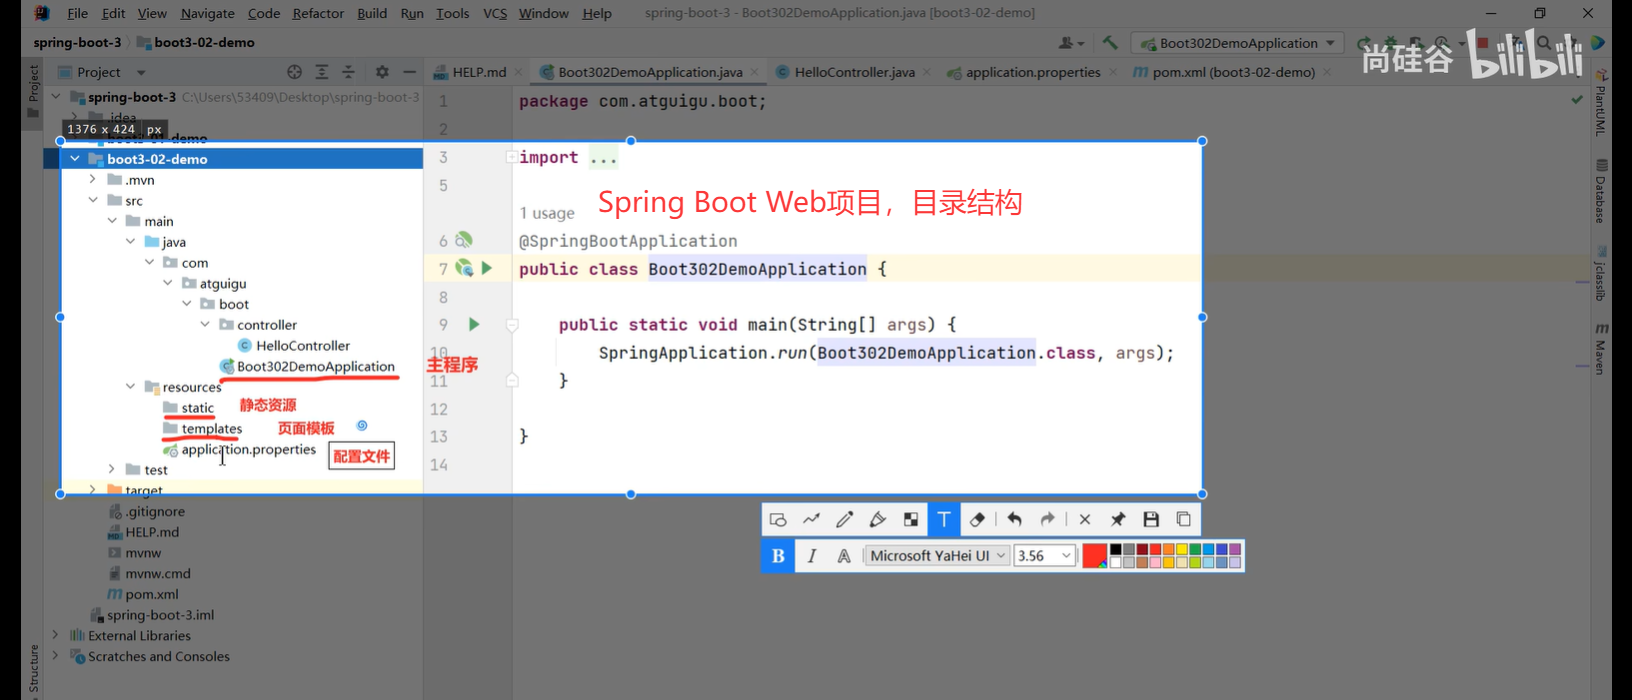Screen dimensions: 1632x700
Task: Open the 3.56 font size dropdown
Action: [x=1044, y=556]
